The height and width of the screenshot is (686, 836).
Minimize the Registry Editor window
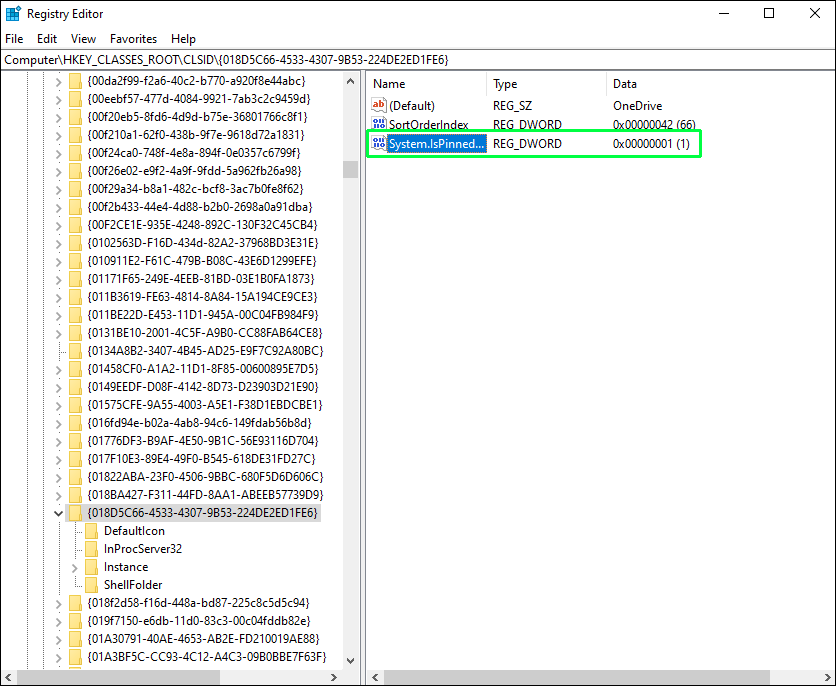point(724,13)
